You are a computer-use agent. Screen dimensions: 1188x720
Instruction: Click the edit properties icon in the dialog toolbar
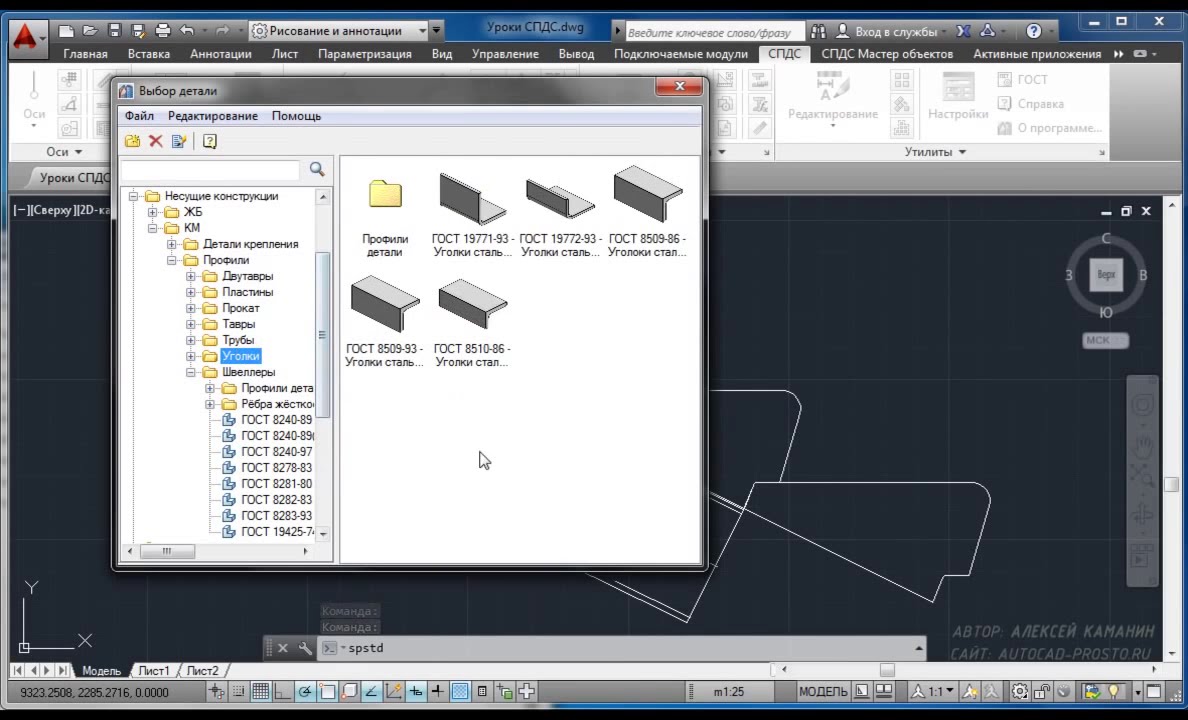[180, 141]
